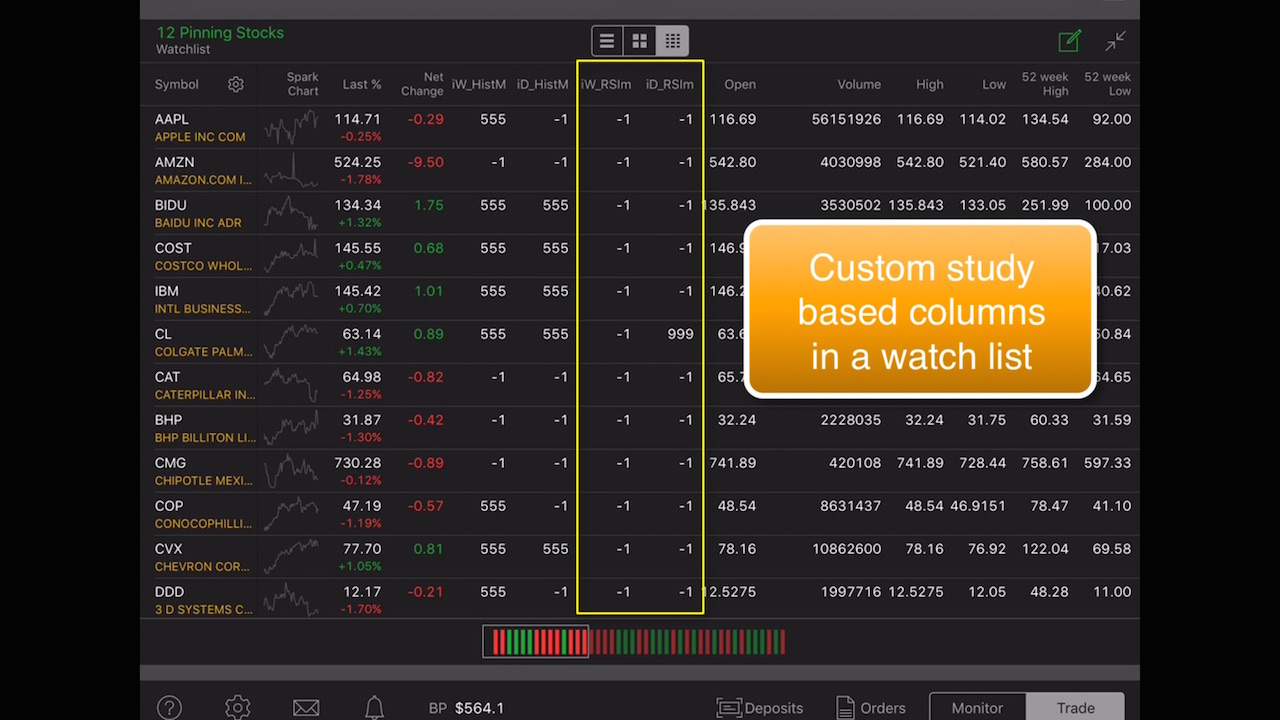Click the highlighted heat map section
This screenshot has width=1280, height=720.
click(x=537, y=642)
